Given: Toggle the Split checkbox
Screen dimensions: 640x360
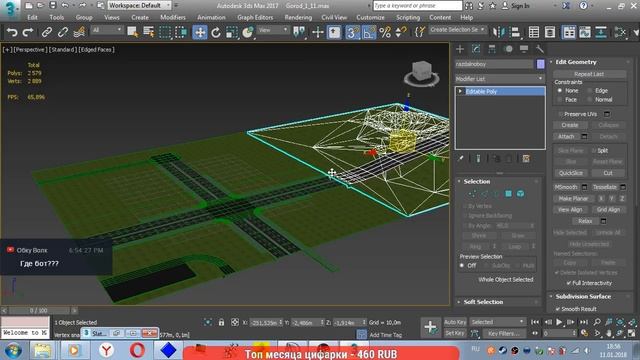Looking at the screenshot, I should tap(594, 151).
